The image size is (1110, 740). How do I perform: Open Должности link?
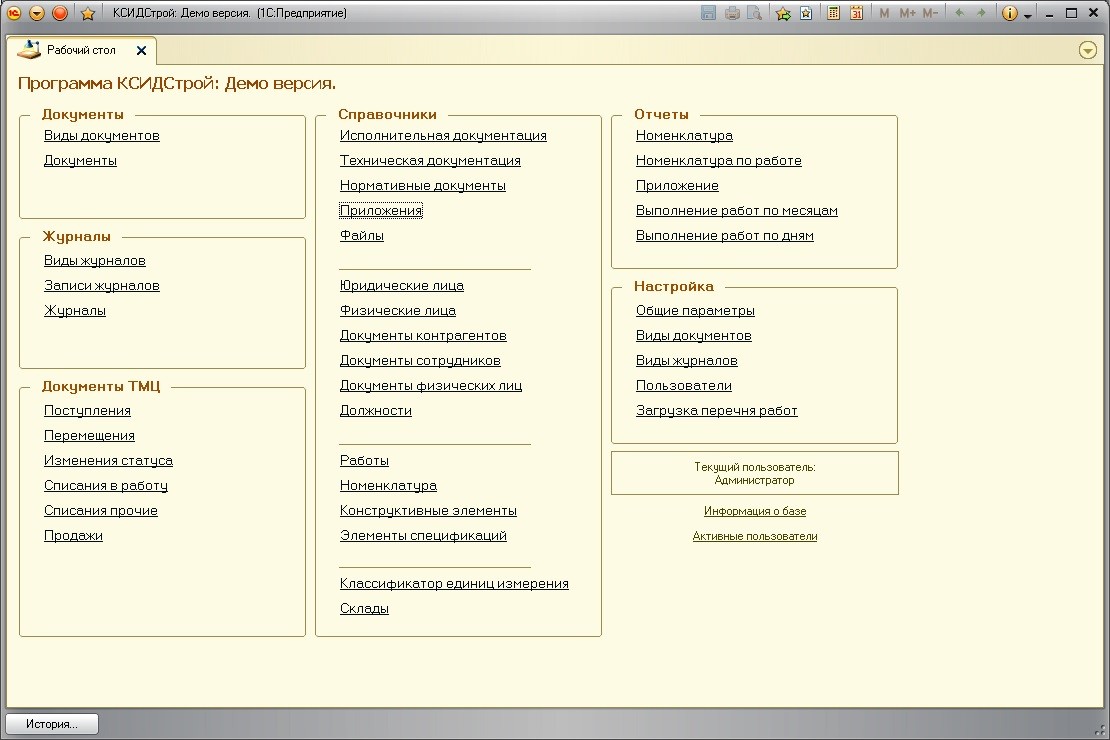376,411
